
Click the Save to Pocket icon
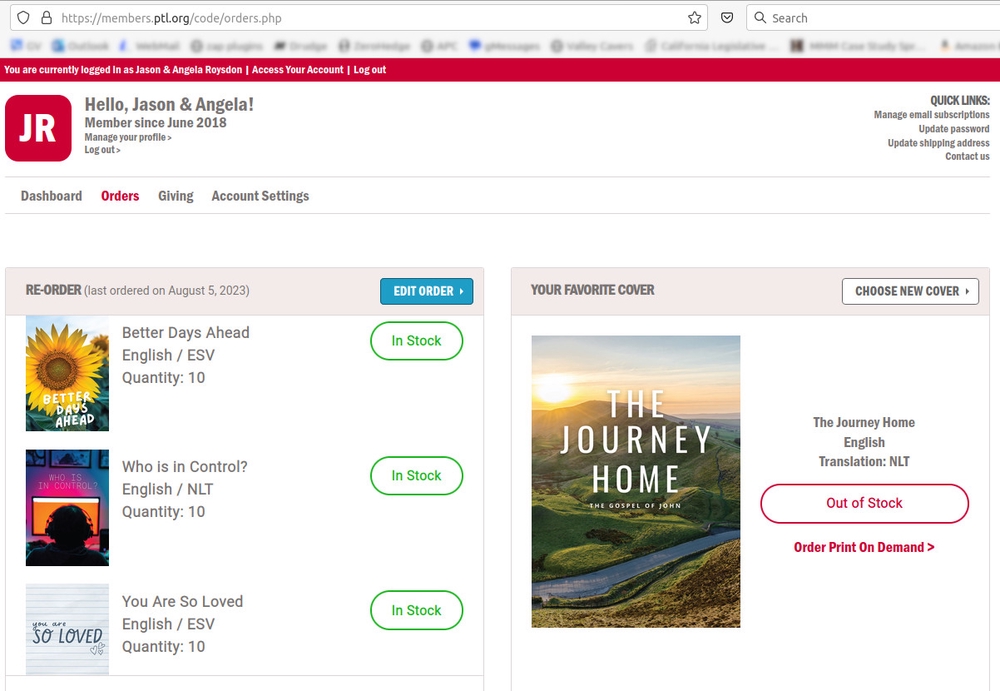(727, 18)
